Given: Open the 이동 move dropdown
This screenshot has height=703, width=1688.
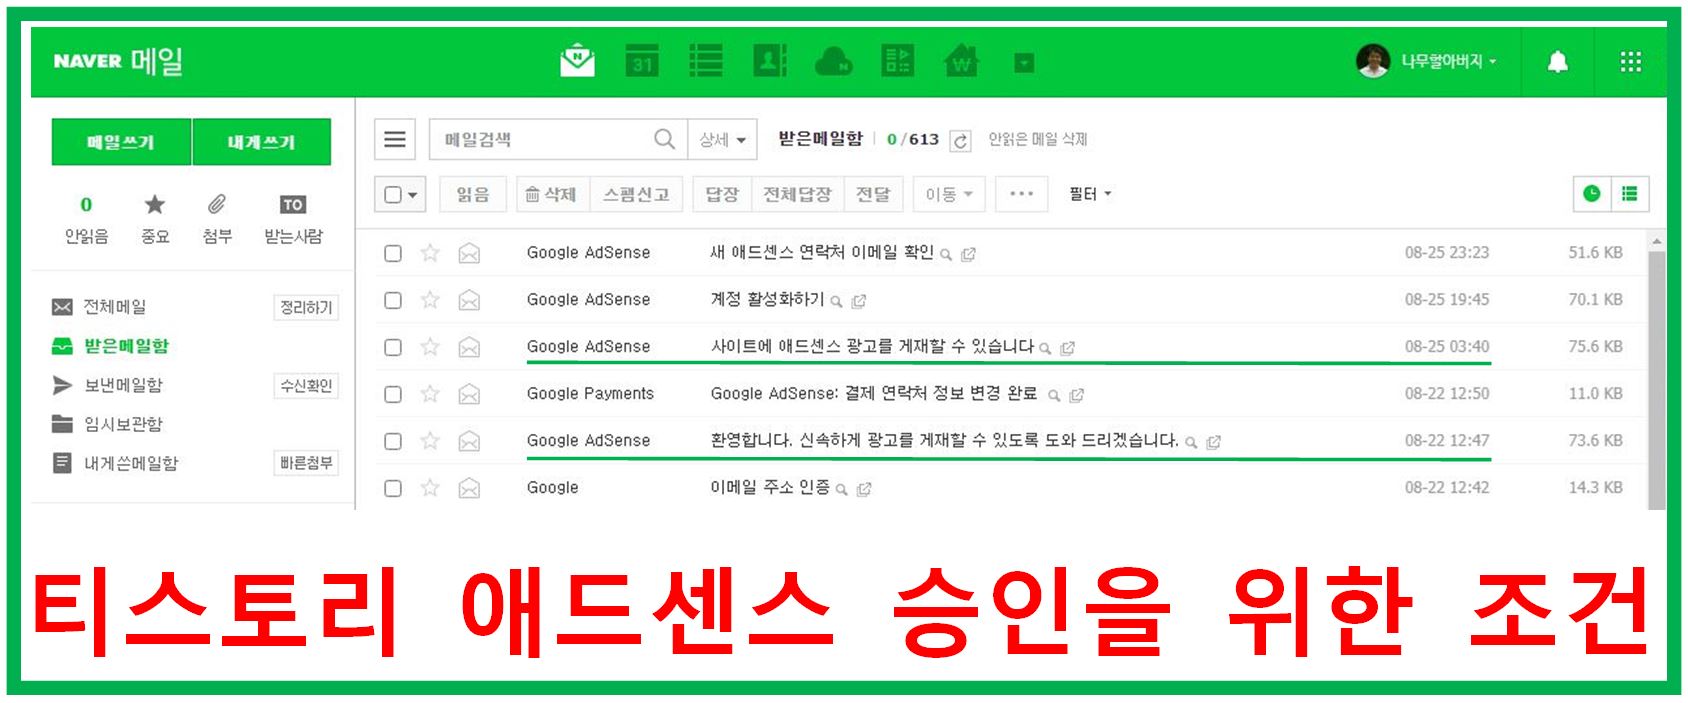Looking at the screenshot, I should coord(949,194).
